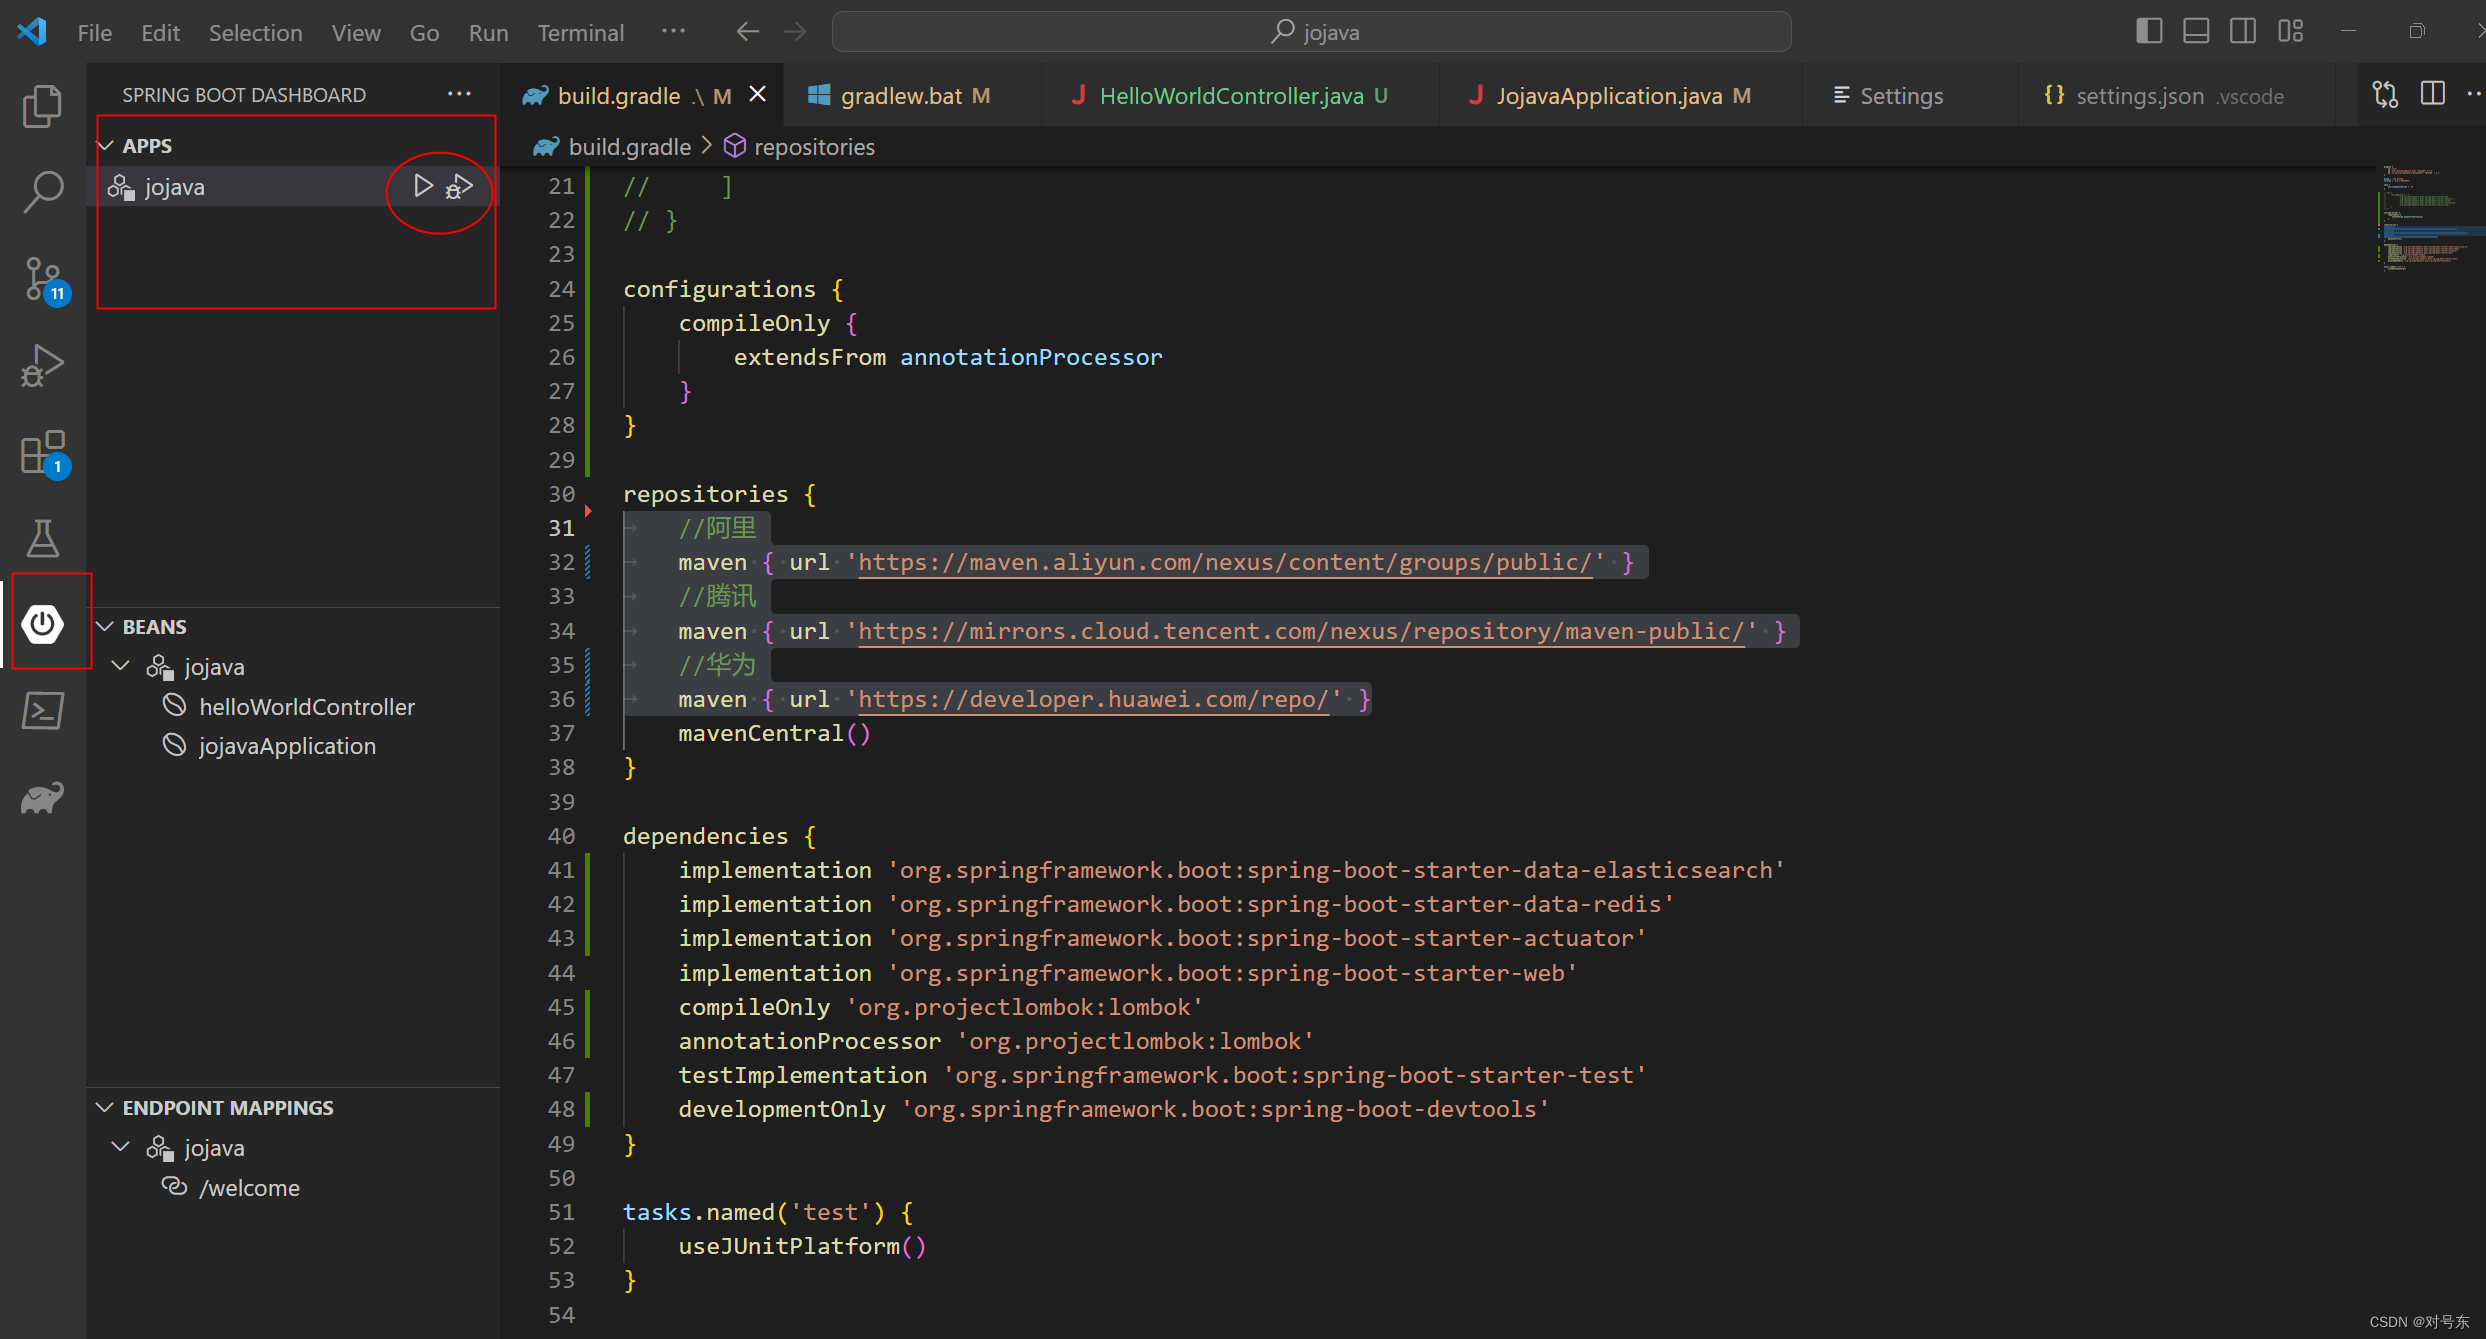Go forward in navigation history
The image size is (2486, 1339).
coord(795,32)
